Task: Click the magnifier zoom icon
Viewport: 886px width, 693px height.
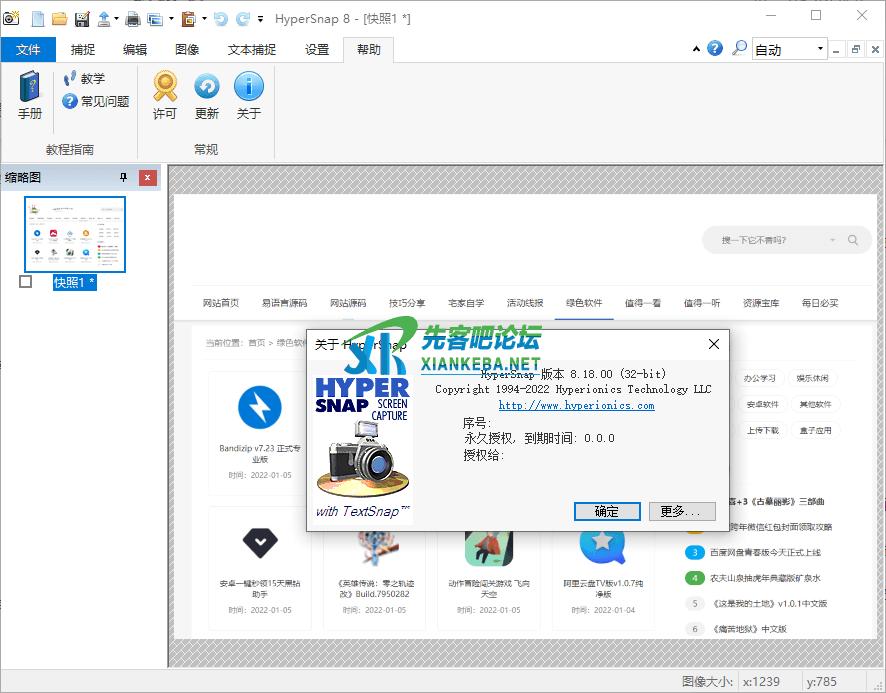Action: [x=739, y=49]
